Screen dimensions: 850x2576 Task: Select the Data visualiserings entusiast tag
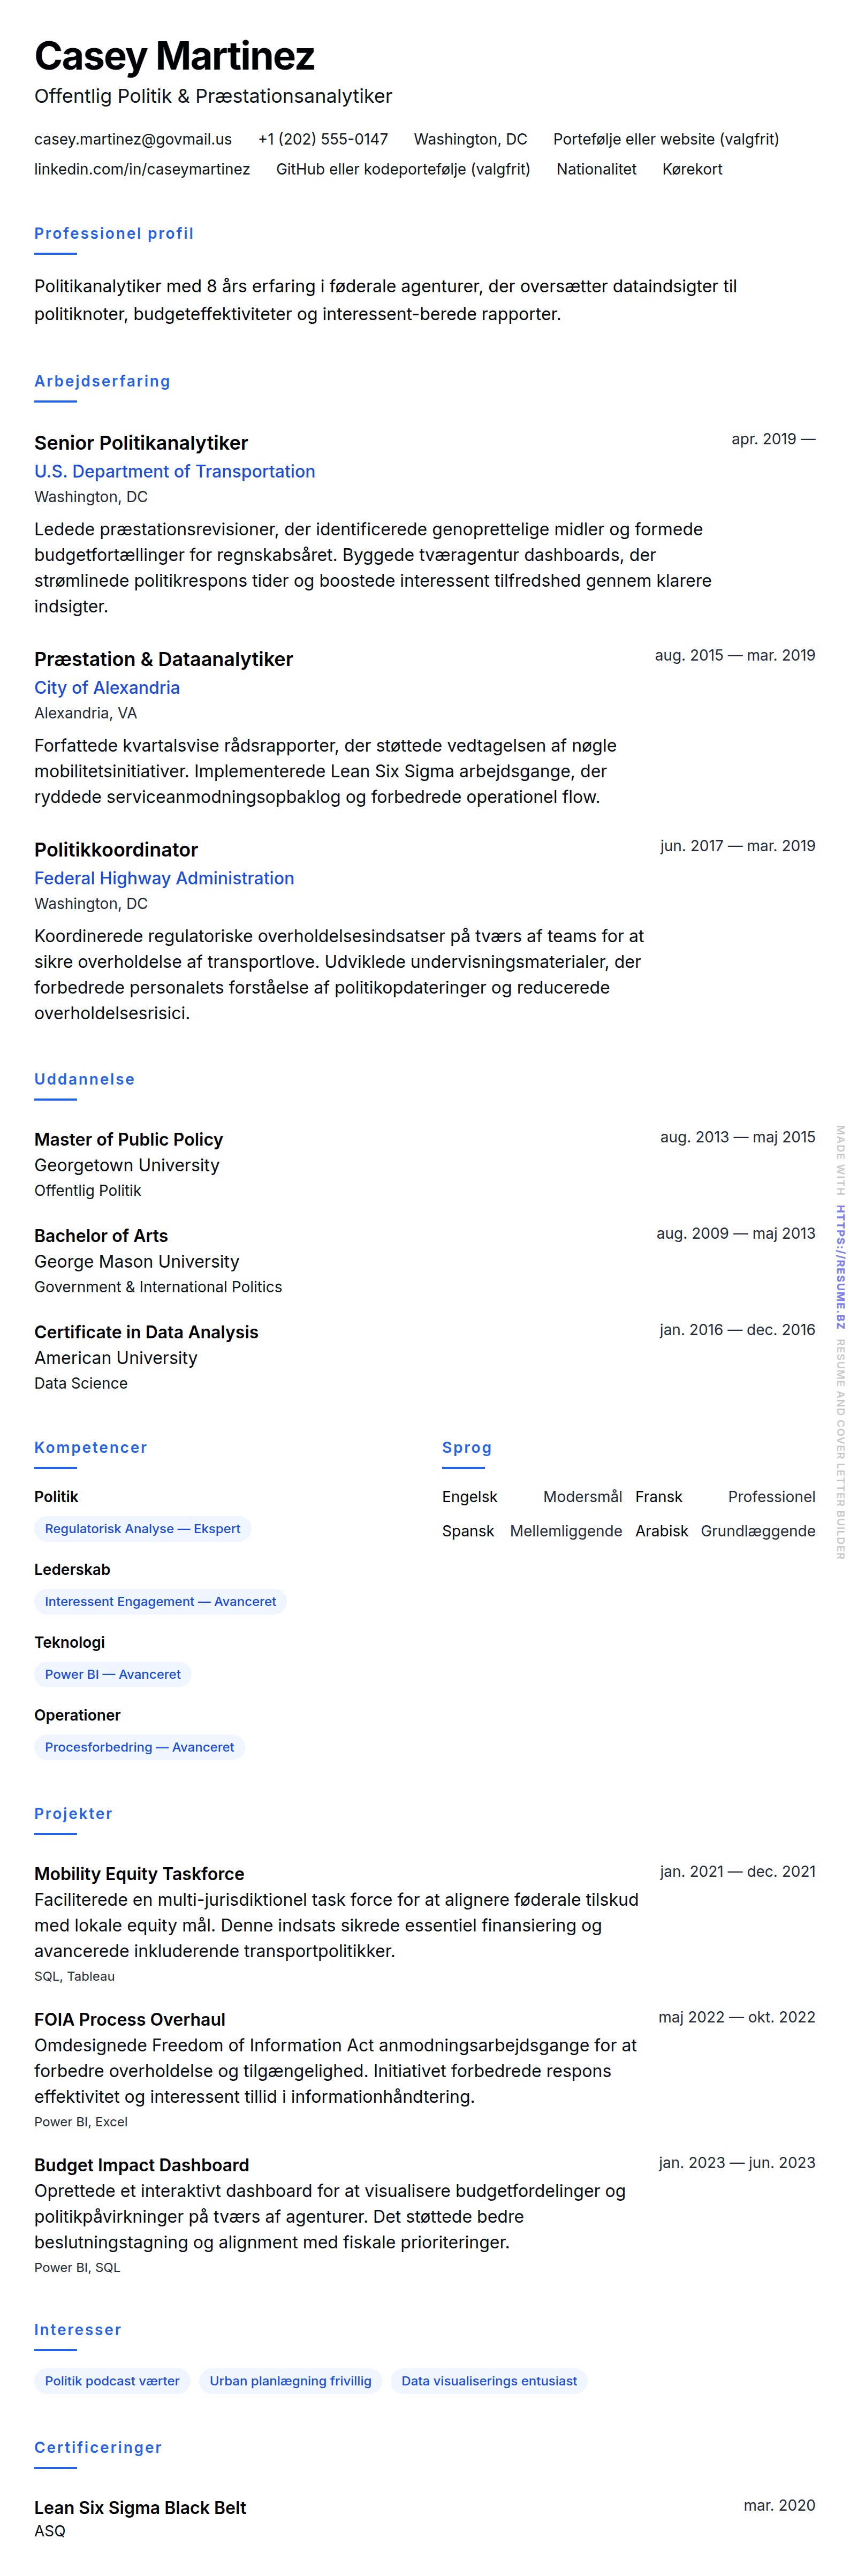click(489, 2381)
